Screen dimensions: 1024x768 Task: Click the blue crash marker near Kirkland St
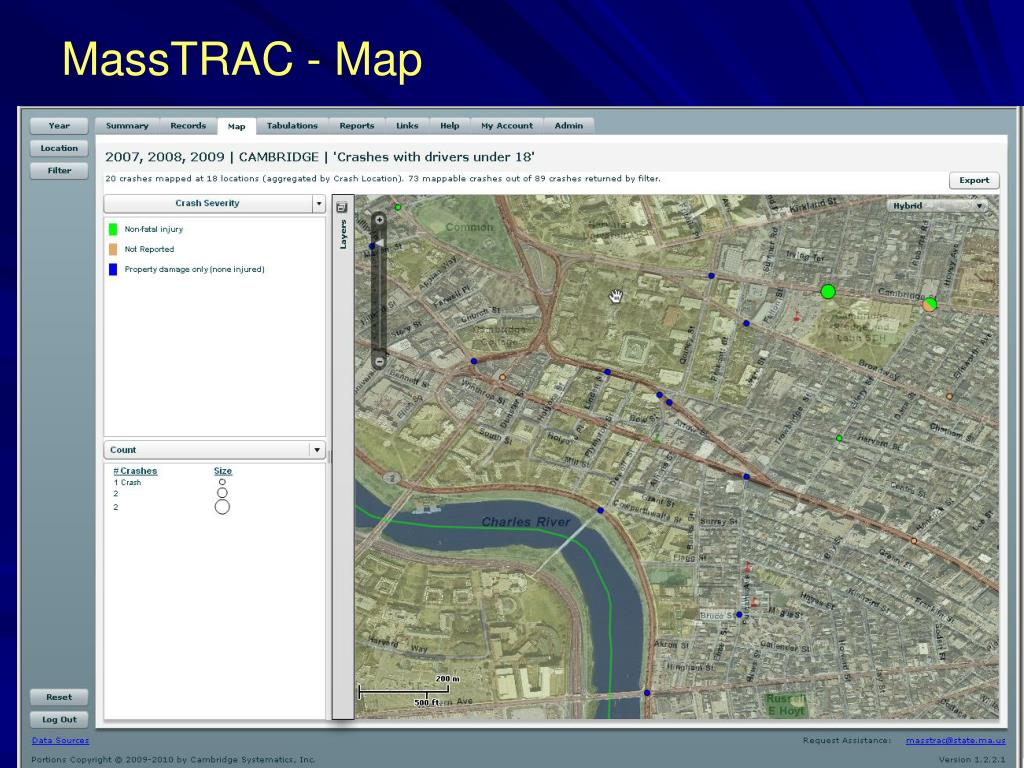click(x=711, y=276)
